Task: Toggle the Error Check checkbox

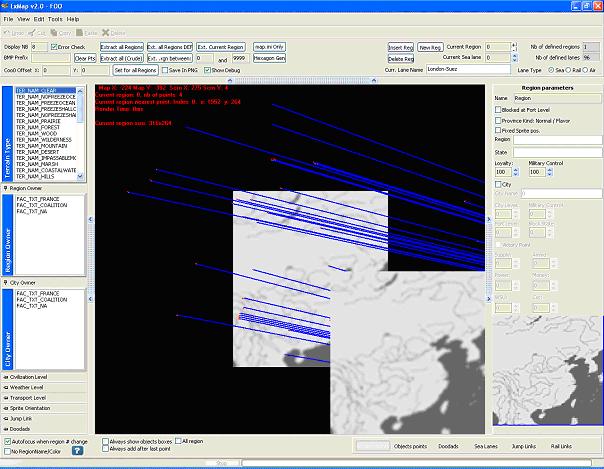Action: (54, 47)
